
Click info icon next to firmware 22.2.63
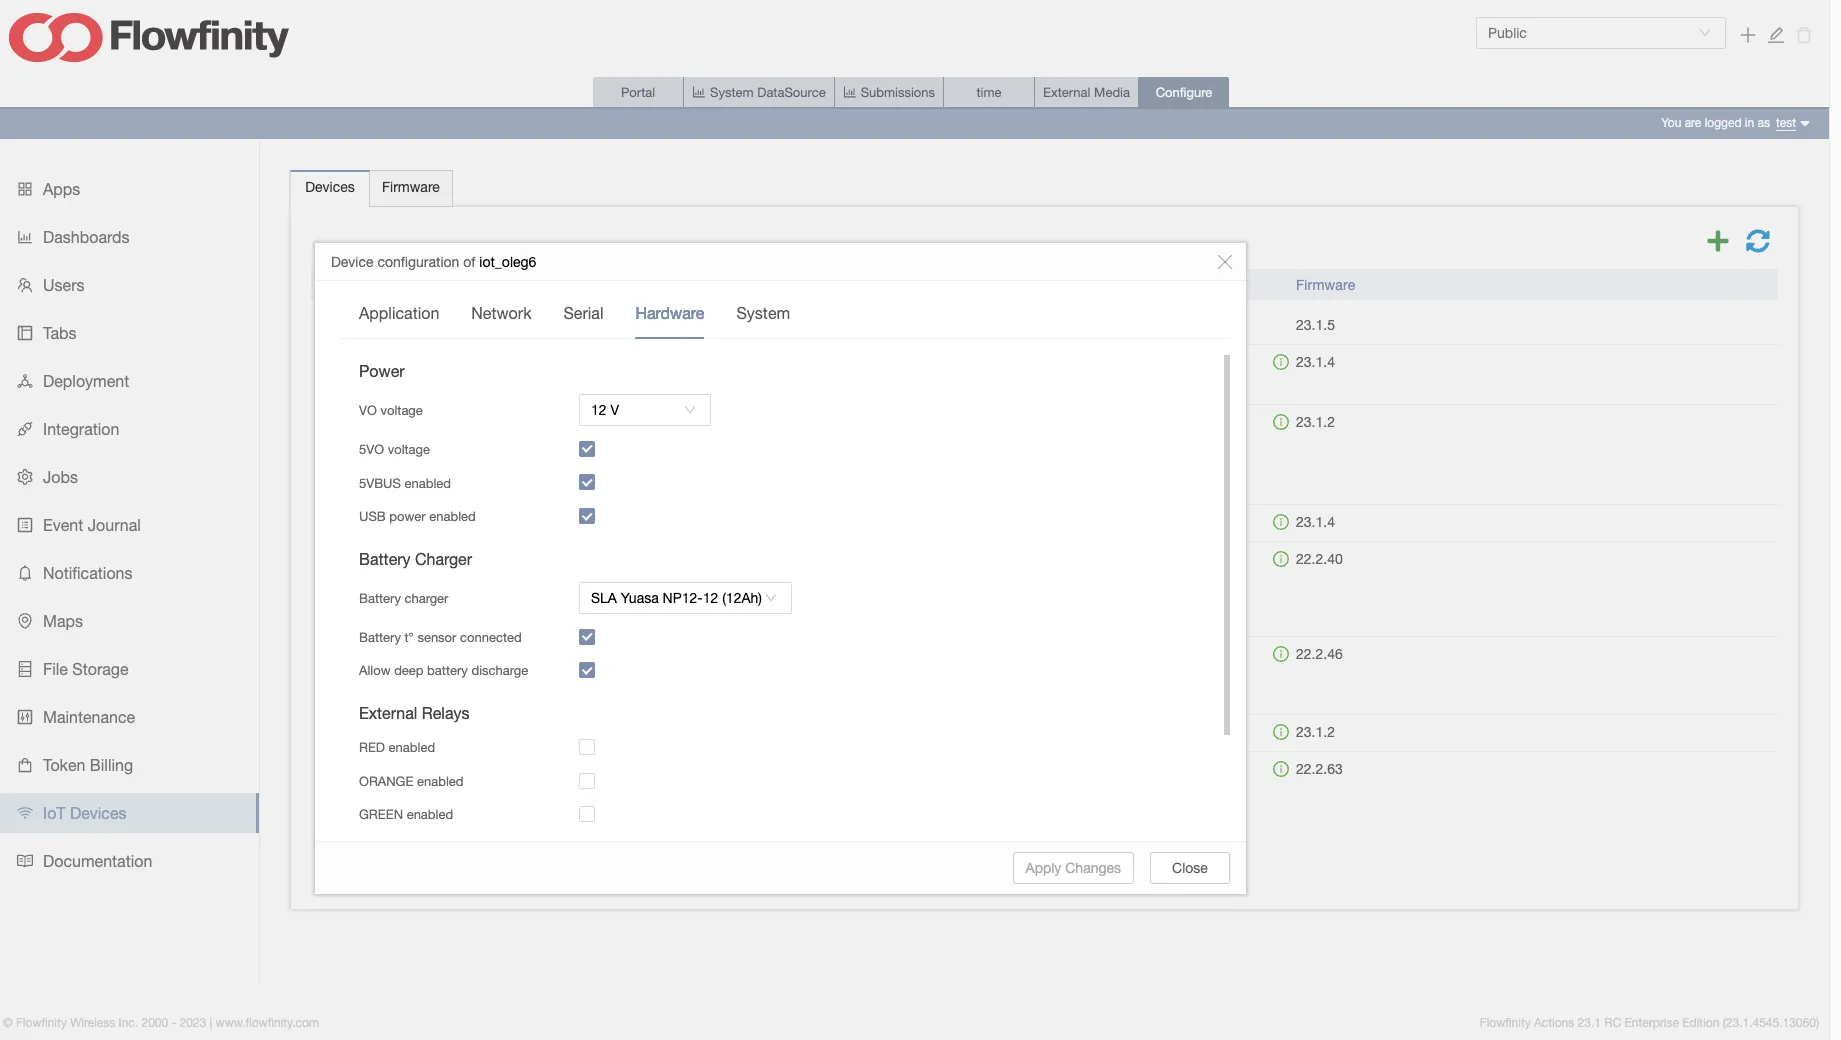[x=1280, y=769]
